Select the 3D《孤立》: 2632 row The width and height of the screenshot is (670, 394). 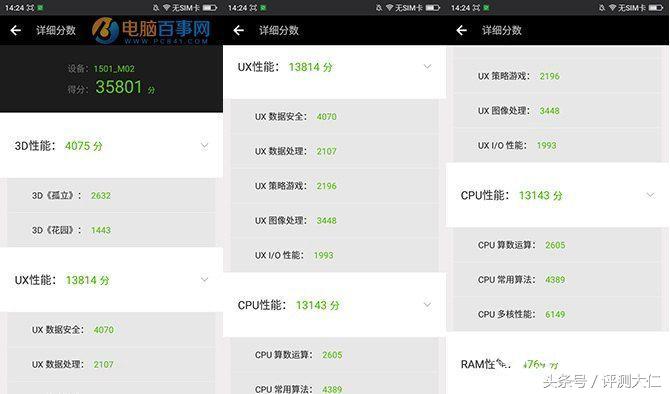tap(111, 195)
